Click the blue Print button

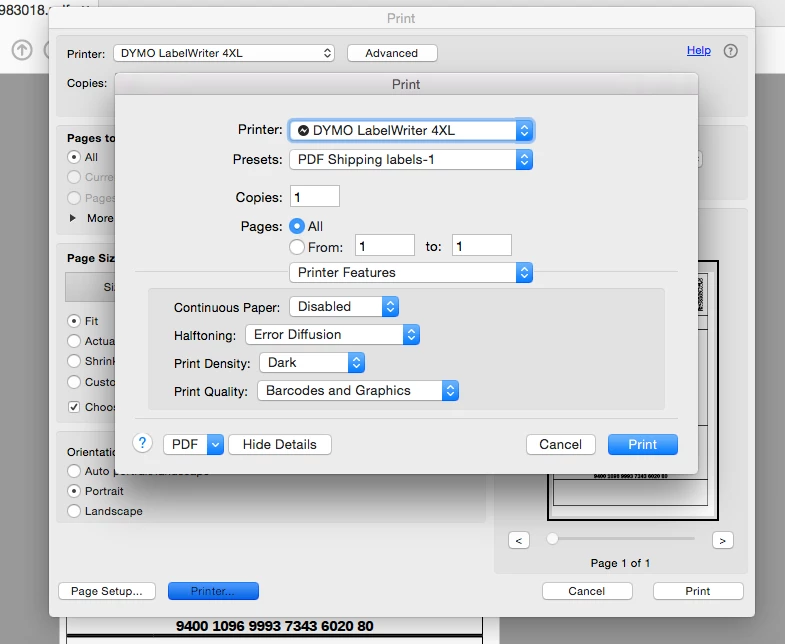pos(643,444)
